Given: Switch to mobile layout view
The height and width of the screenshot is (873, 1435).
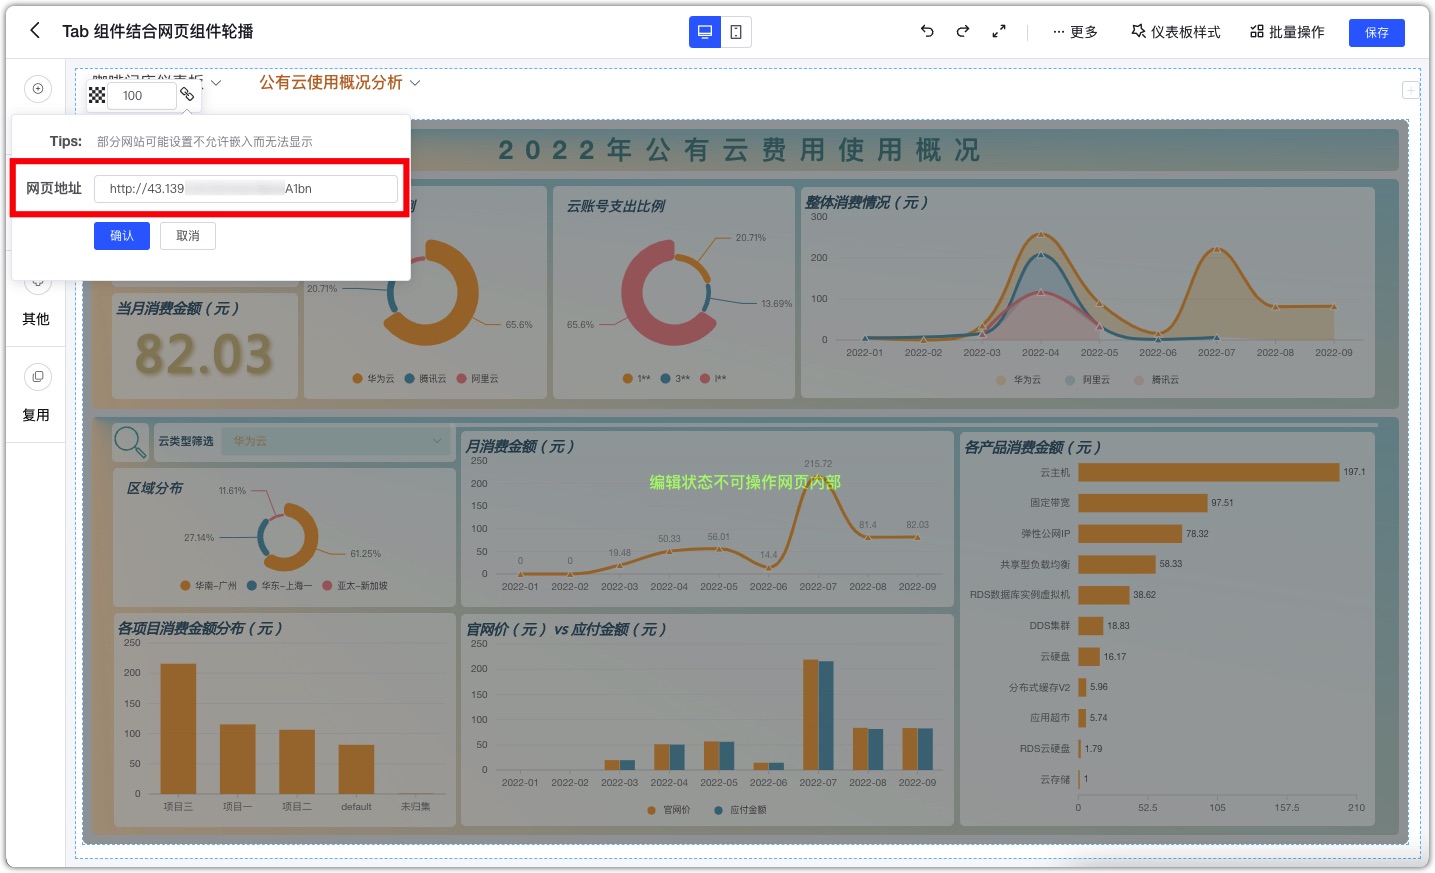Looking at the screenshot, I should click(736, 32).
